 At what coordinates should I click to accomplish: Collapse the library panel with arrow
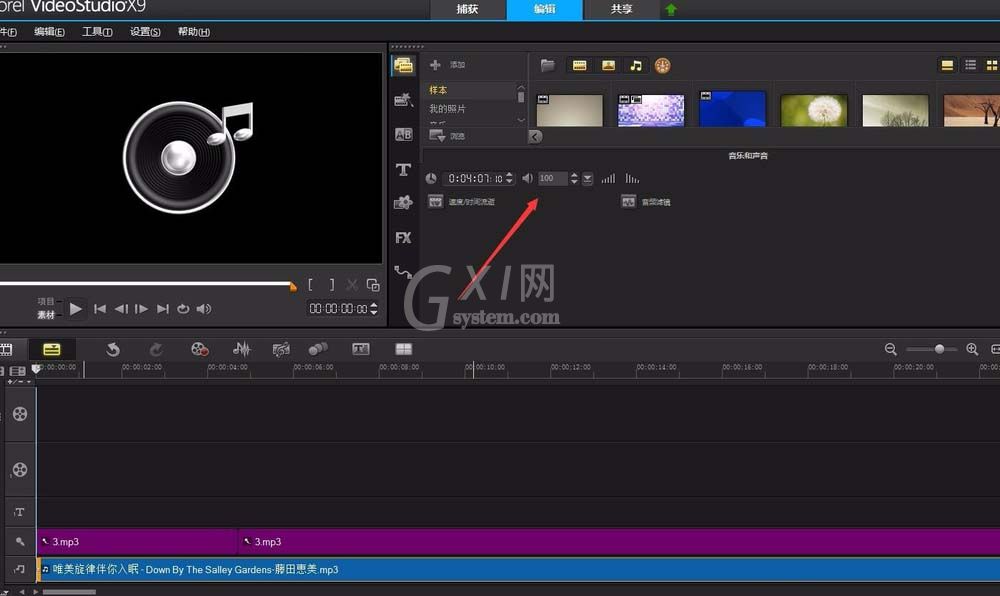[536, 136]
